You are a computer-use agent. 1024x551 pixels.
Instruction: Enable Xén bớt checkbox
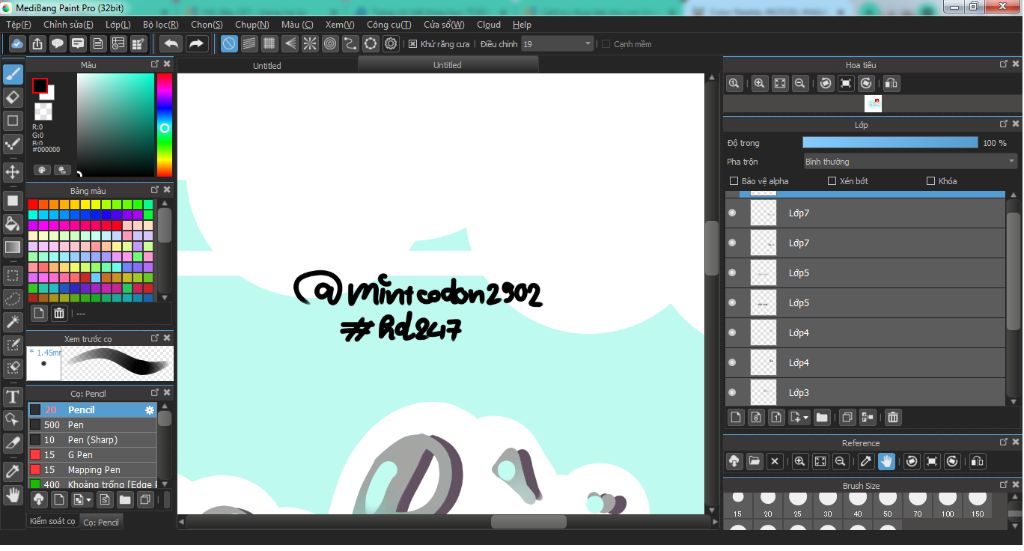point(832,181)
